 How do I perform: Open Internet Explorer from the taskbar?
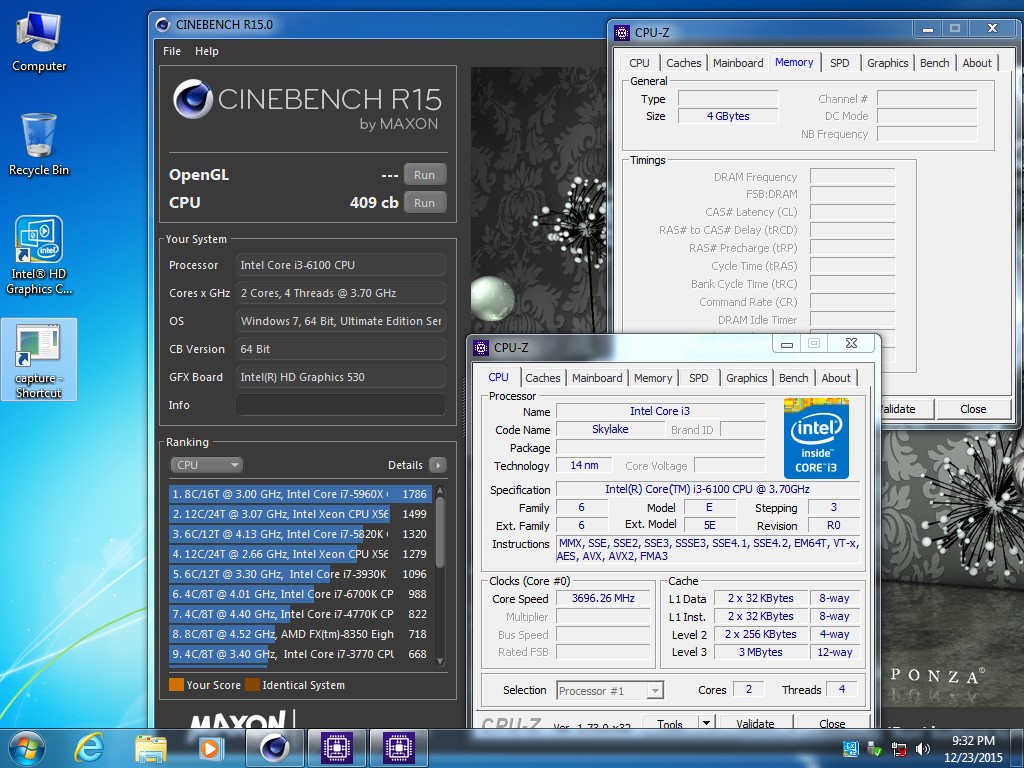point(89,748)
